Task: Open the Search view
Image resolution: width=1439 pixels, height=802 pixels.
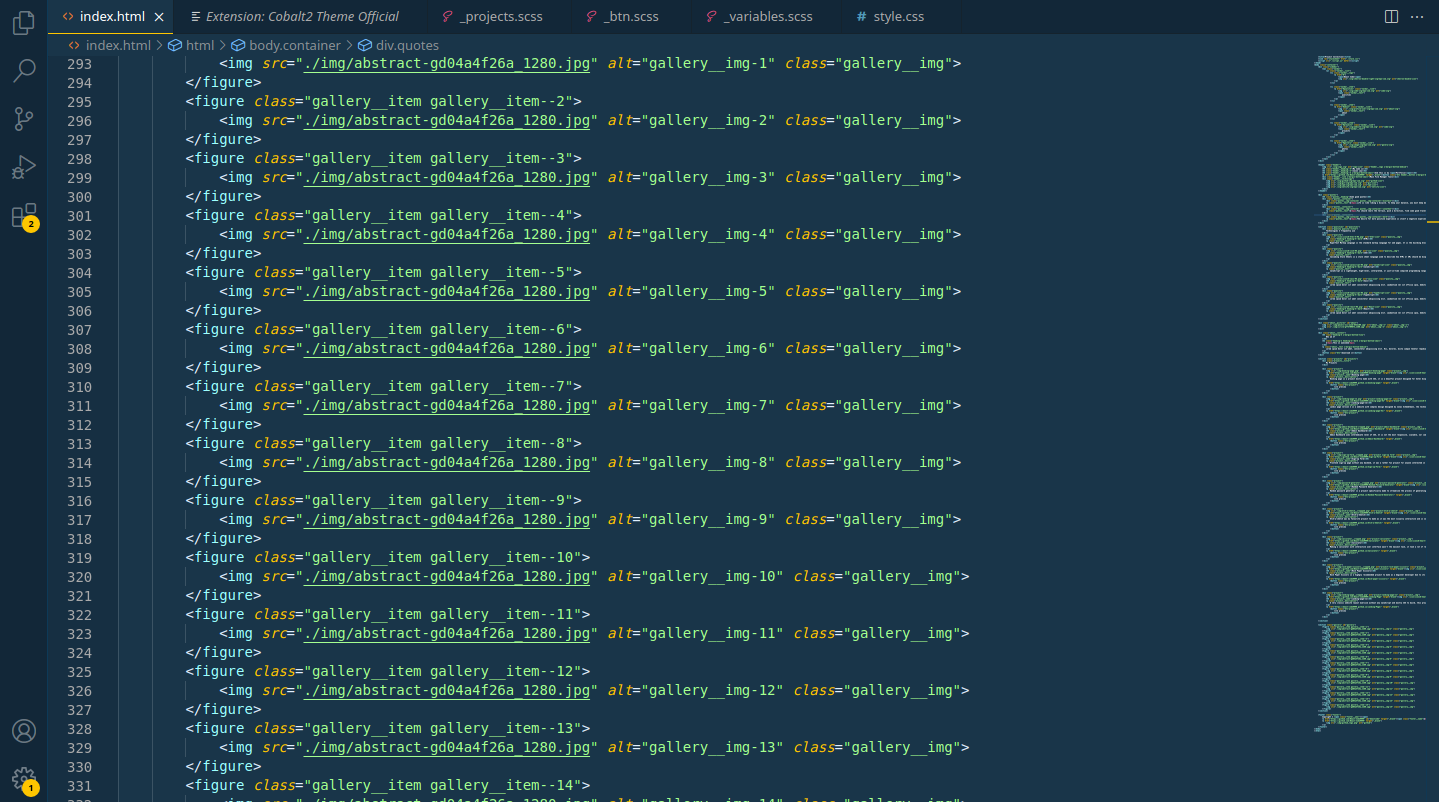Action: [24, 71]
